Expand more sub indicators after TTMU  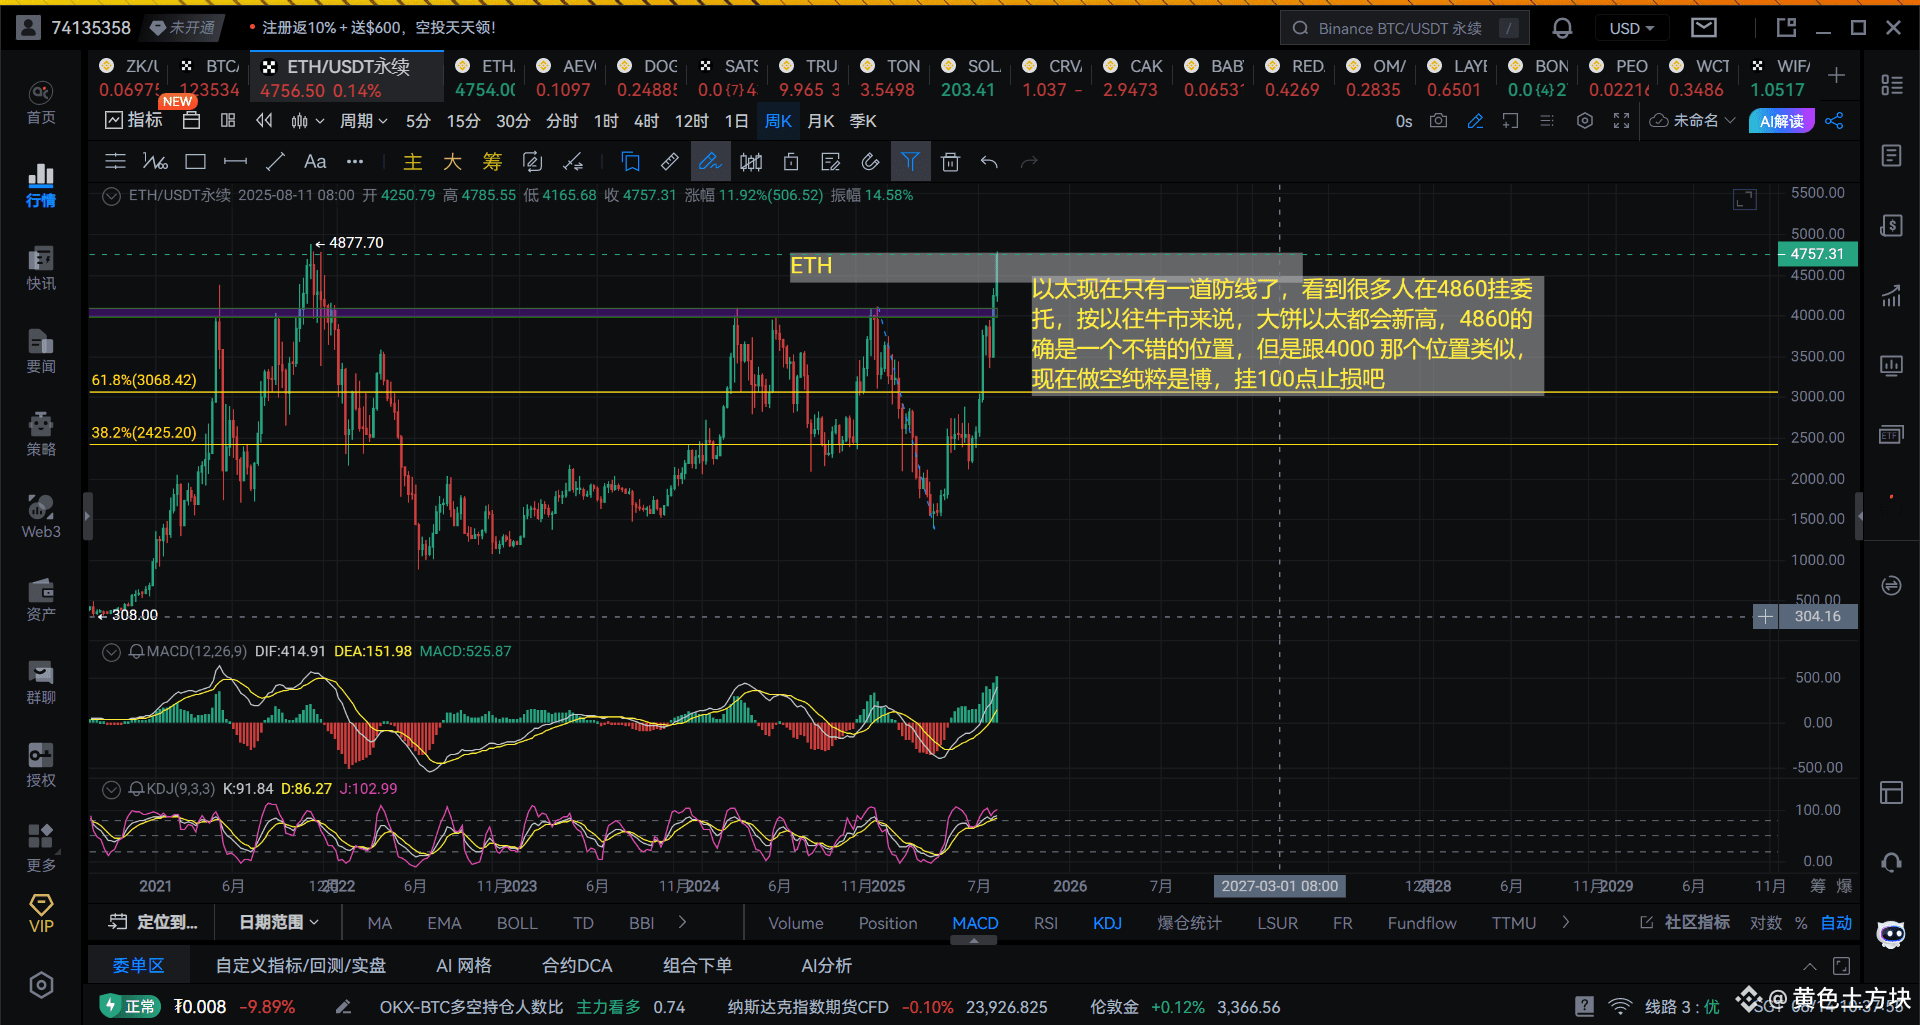point(1566,922)
